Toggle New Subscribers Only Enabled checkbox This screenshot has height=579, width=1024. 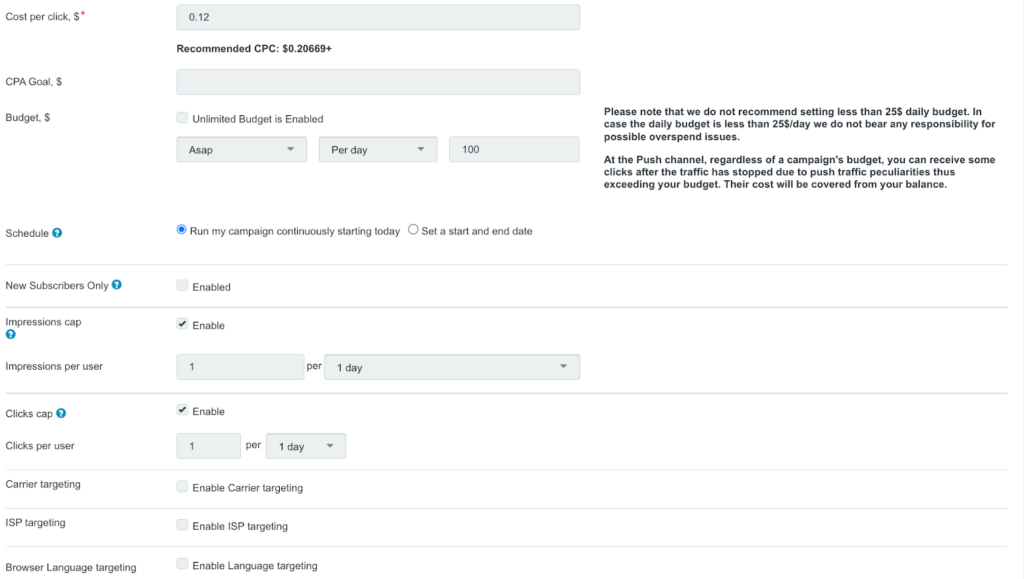(x=182, y=286)
